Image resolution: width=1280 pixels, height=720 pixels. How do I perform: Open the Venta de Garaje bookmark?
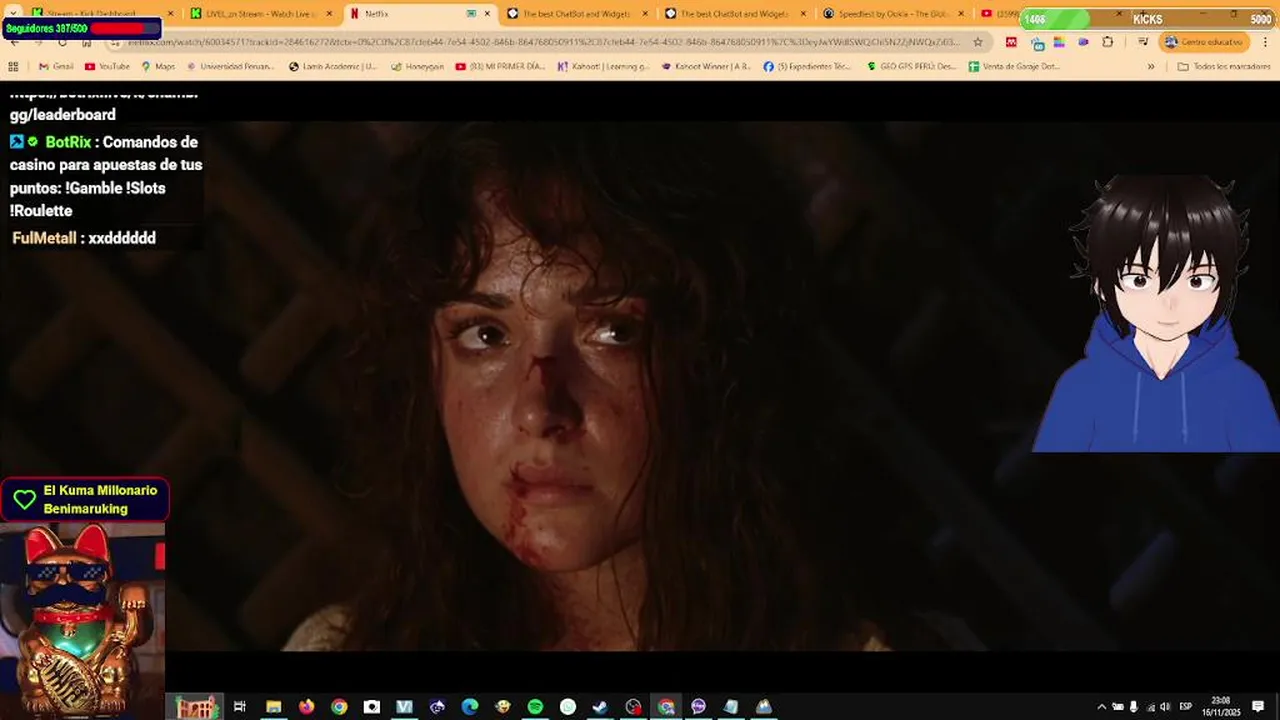click(1014, 66)
